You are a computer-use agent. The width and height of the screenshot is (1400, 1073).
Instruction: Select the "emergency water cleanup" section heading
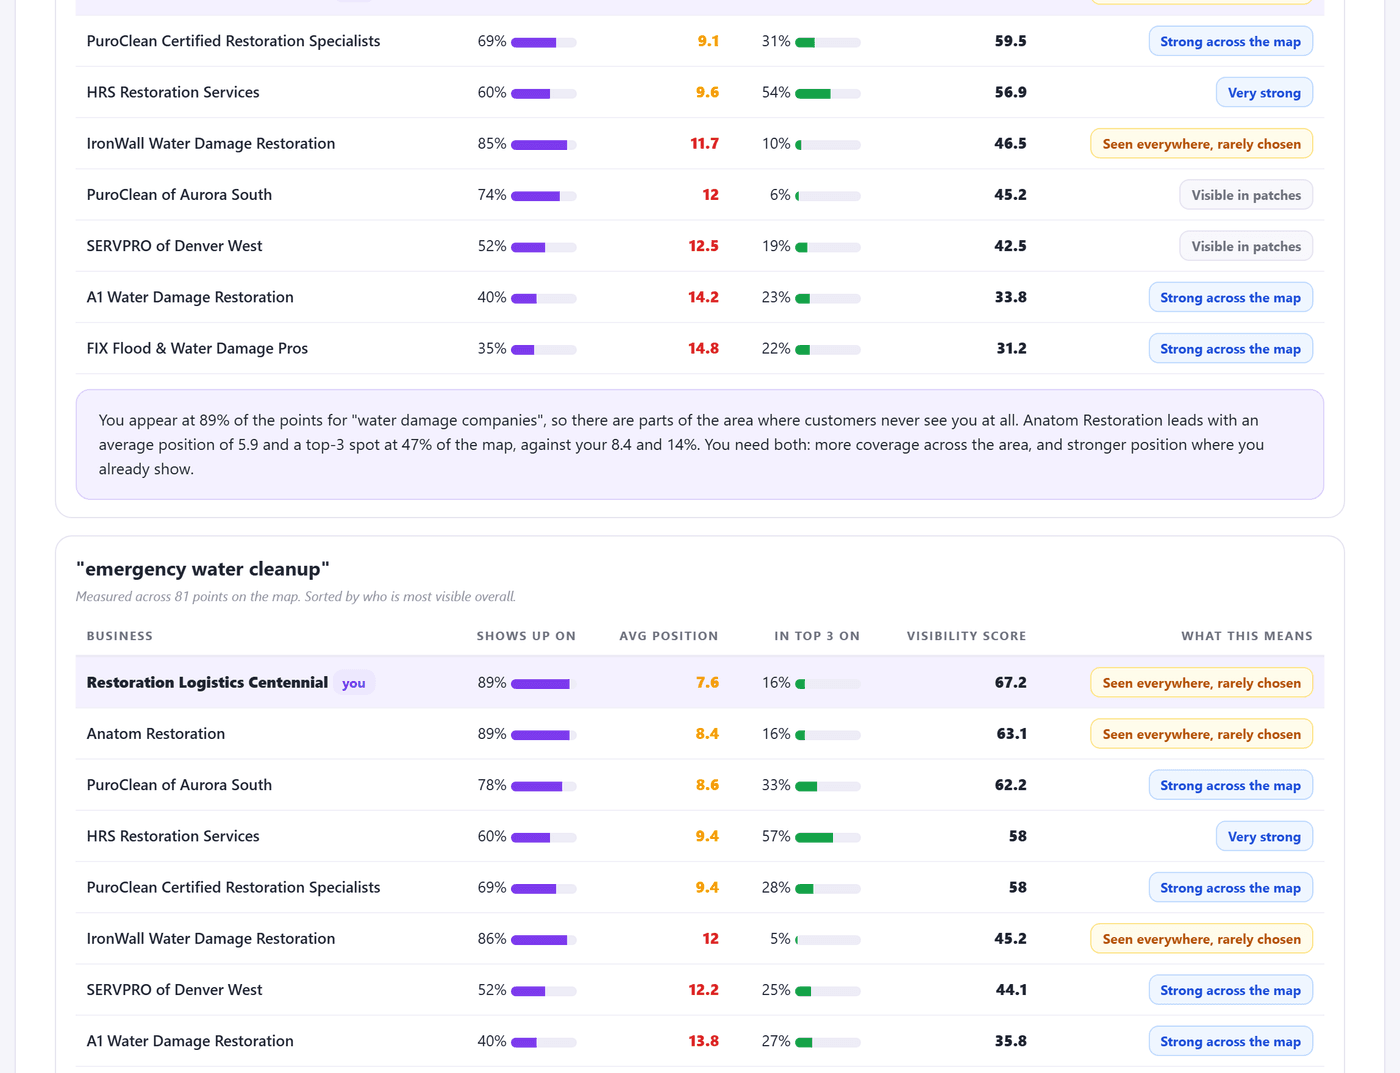click(x=203, y=569)
